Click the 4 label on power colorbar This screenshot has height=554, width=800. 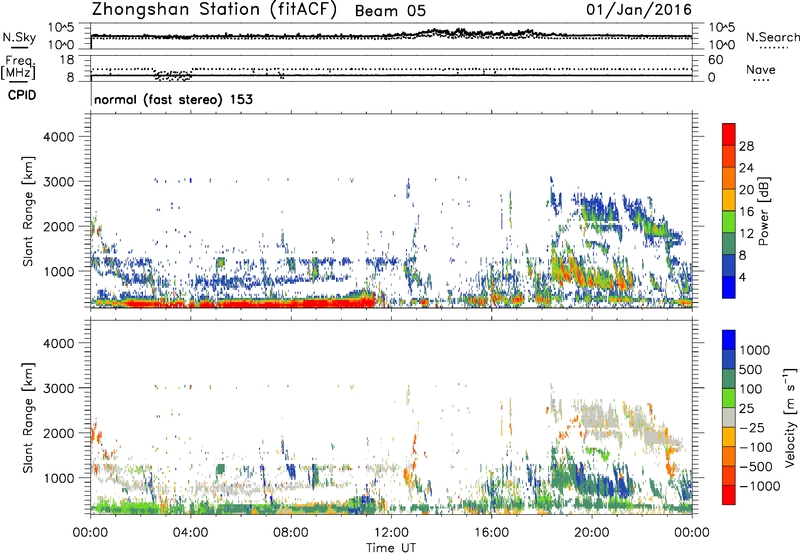click(x=742, y=278)
